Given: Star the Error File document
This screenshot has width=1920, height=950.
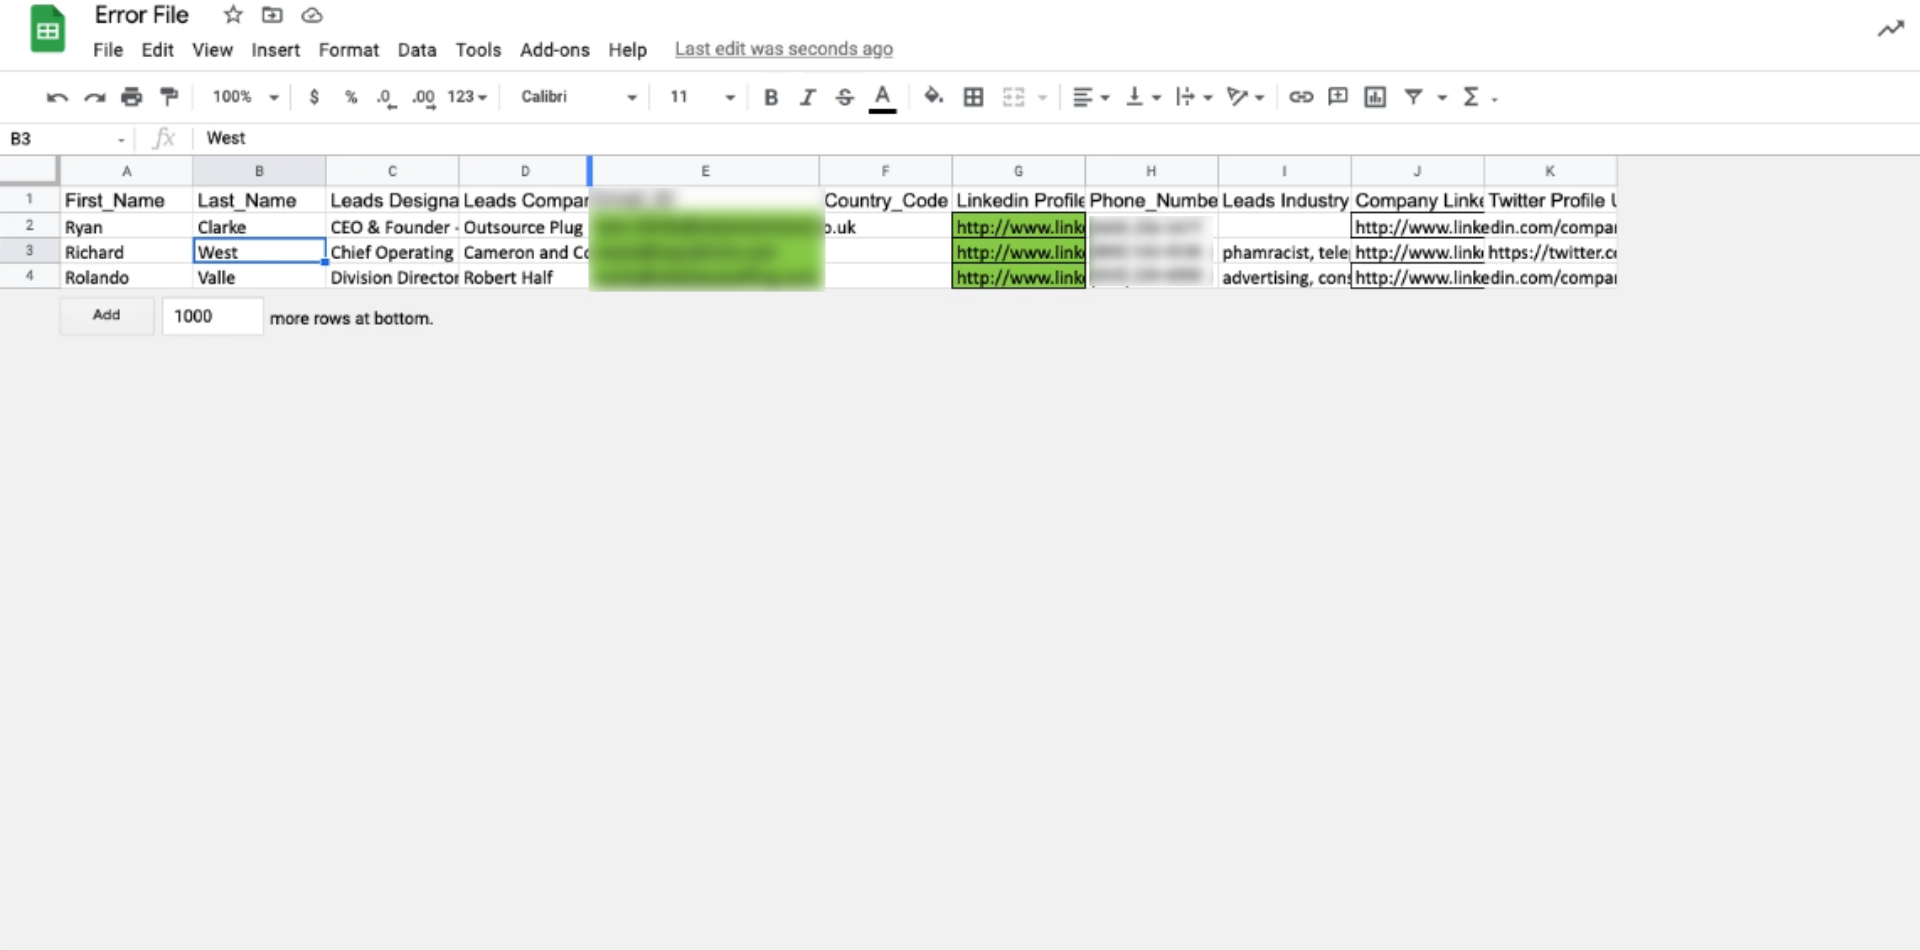Looking at the screenshot, I should coord(233,15).
